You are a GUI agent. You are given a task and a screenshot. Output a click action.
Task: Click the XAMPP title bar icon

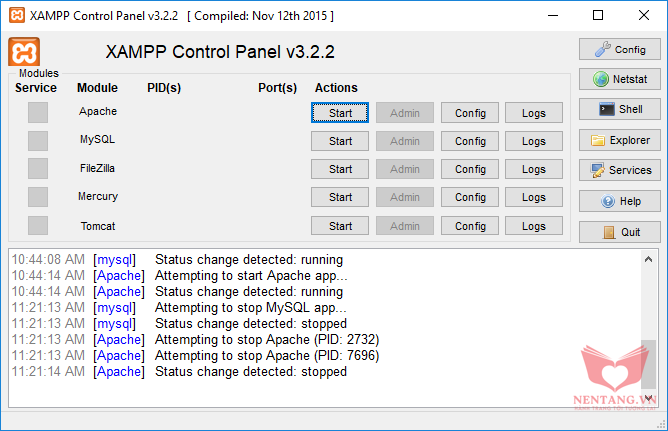[15, 15]
